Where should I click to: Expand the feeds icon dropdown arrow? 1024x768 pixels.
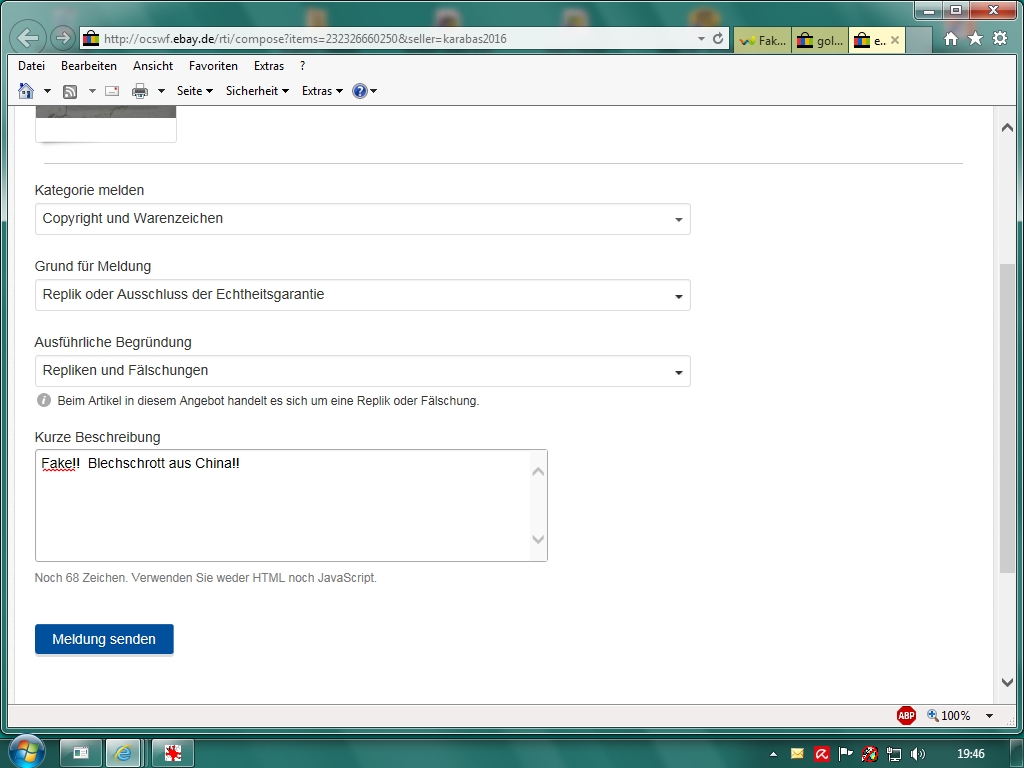tap(92, 91)
